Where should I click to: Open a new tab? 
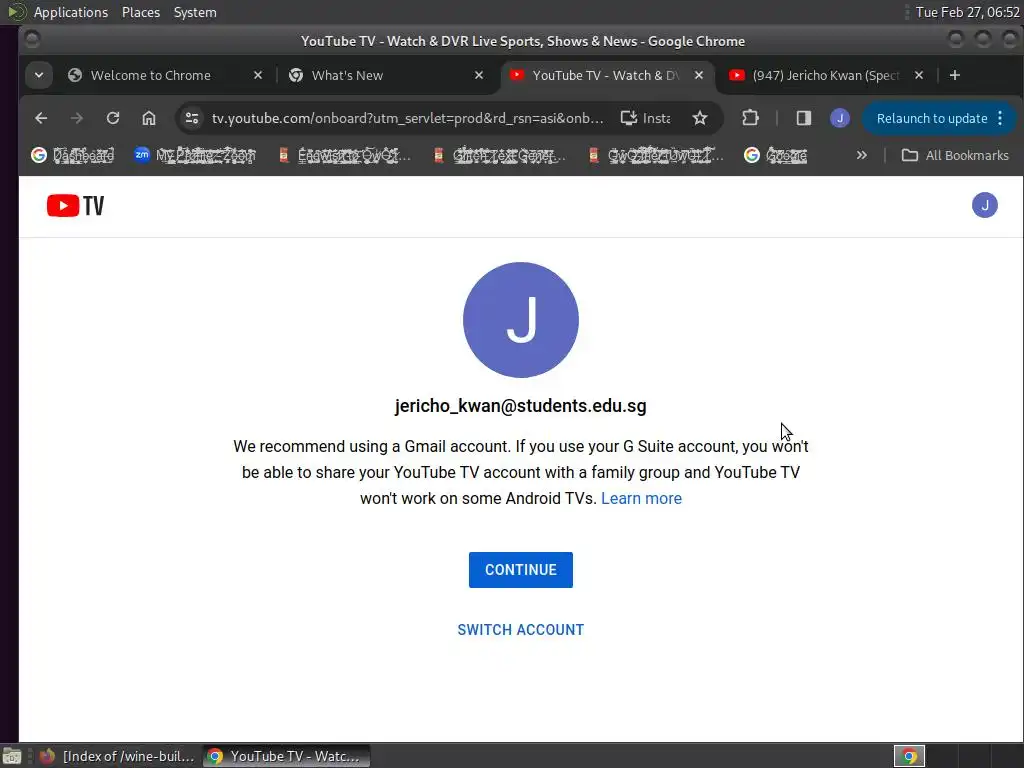(x=955, y=75)
